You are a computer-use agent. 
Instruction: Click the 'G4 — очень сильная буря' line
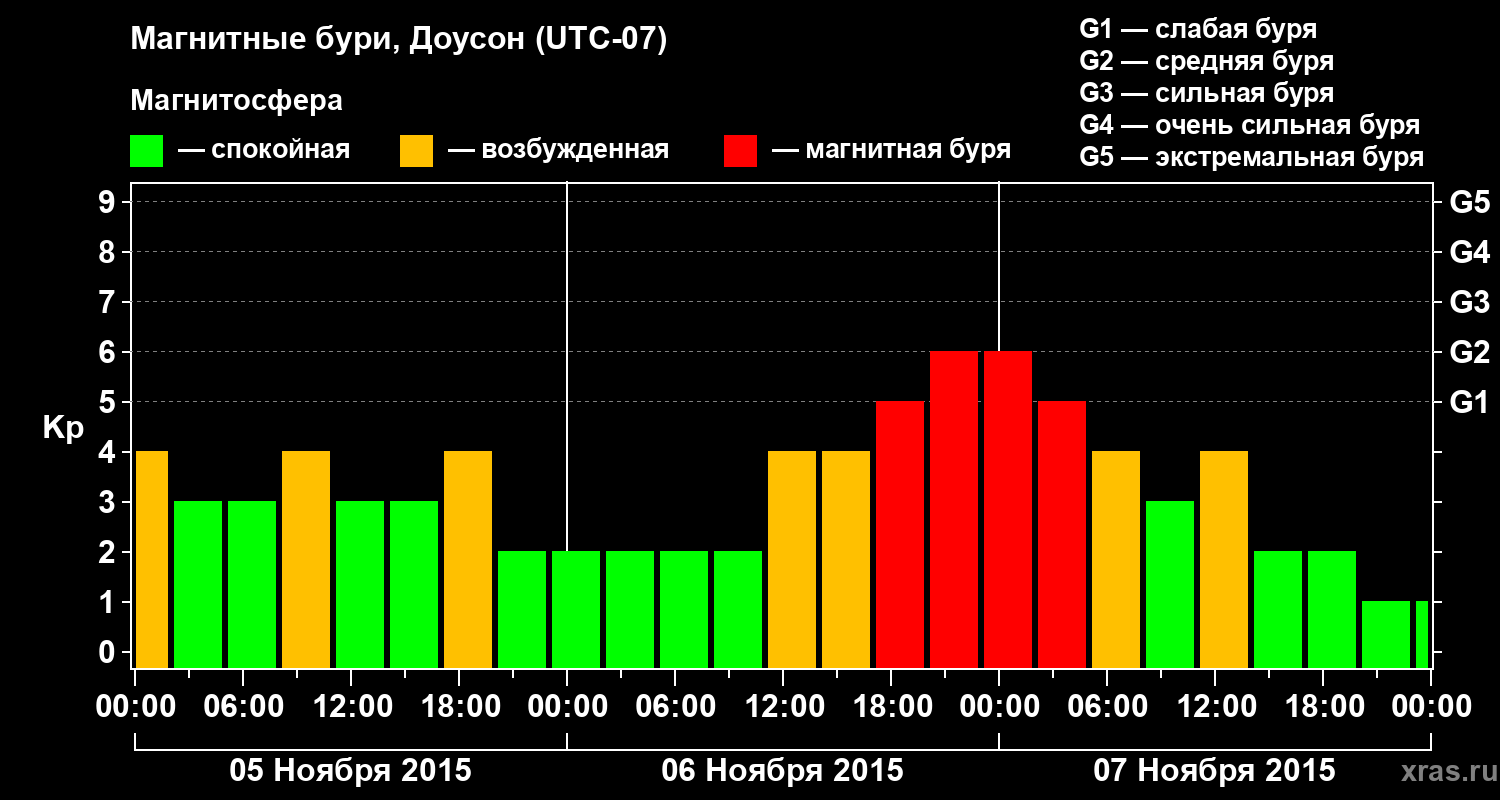[1249, 125]
